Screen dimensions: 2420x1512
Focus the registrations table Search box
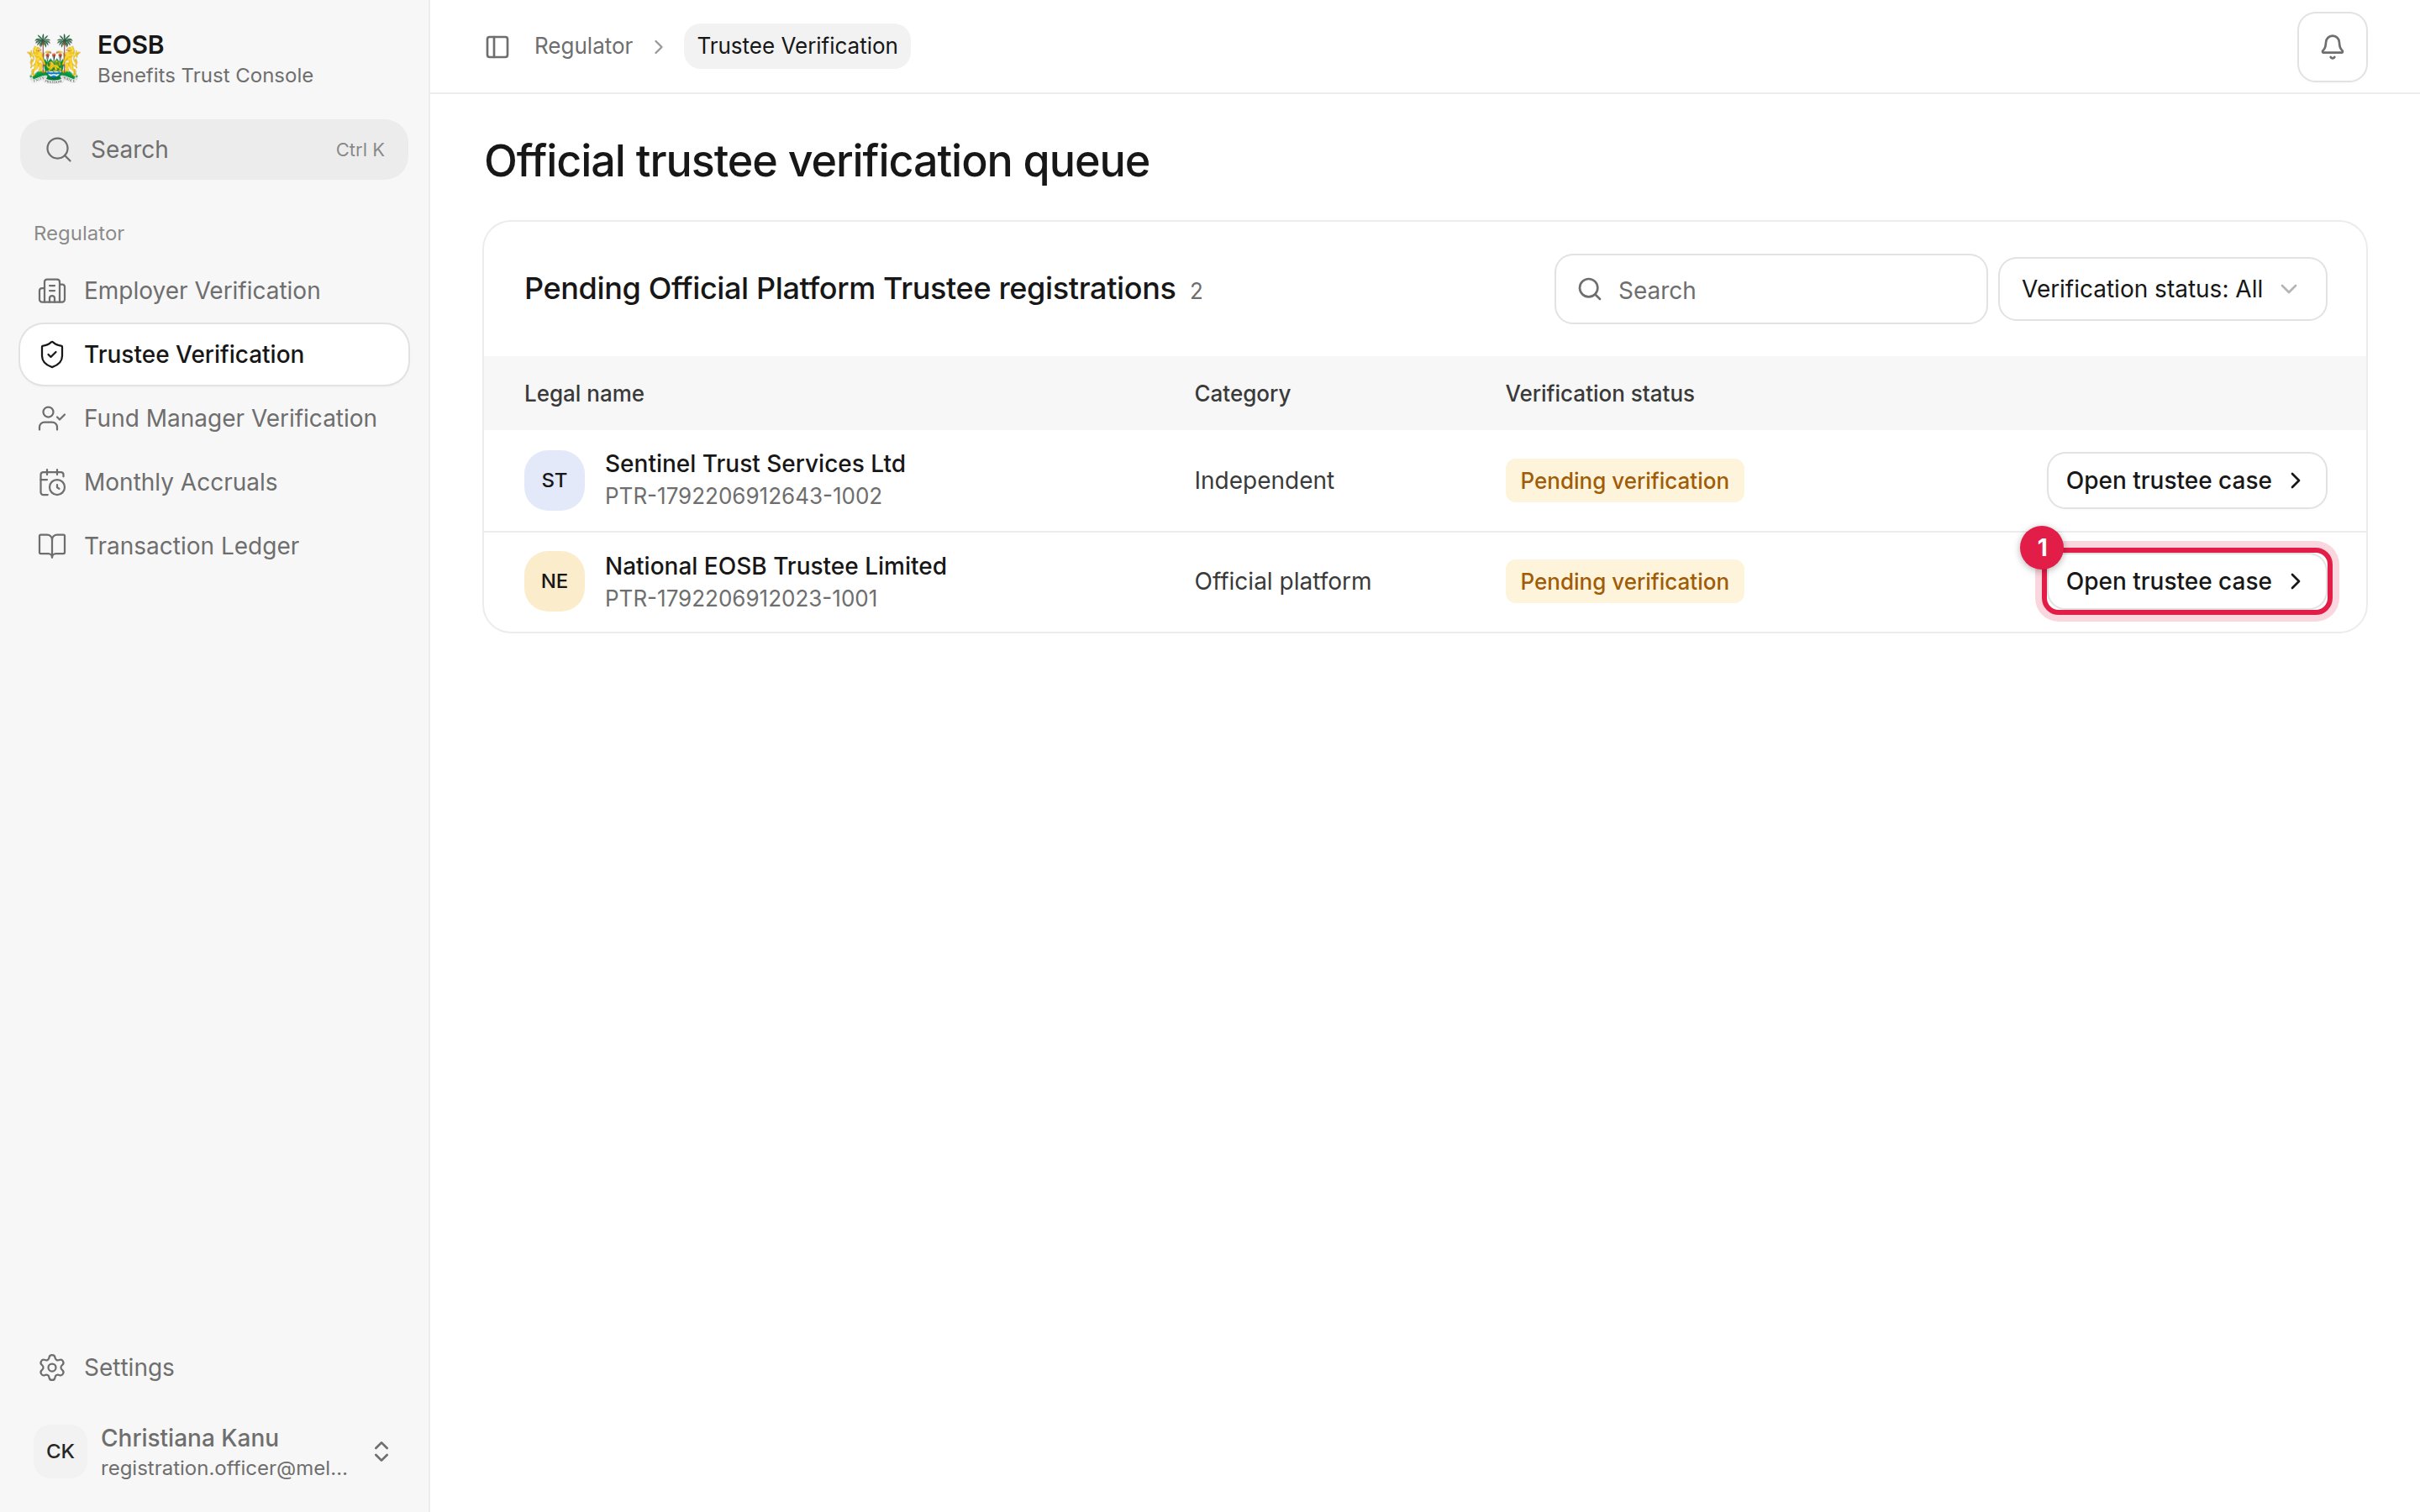point(1770,290)
